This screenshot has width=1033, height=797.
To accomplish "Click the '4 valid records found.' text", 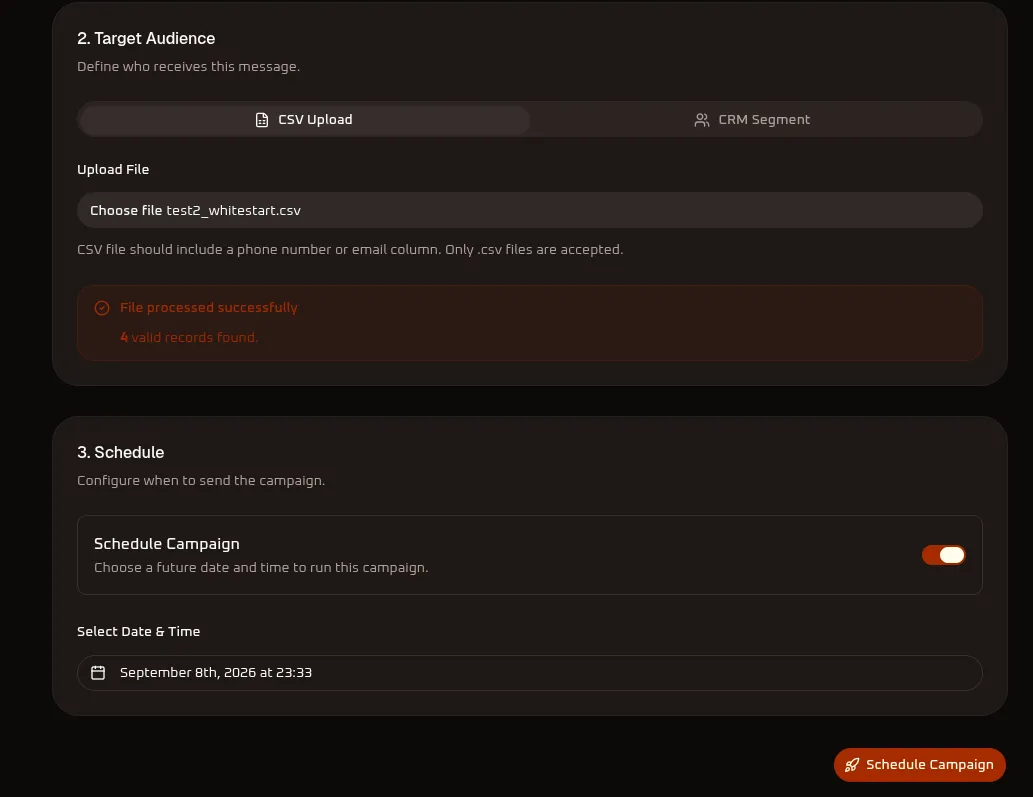I will point(189,337).
